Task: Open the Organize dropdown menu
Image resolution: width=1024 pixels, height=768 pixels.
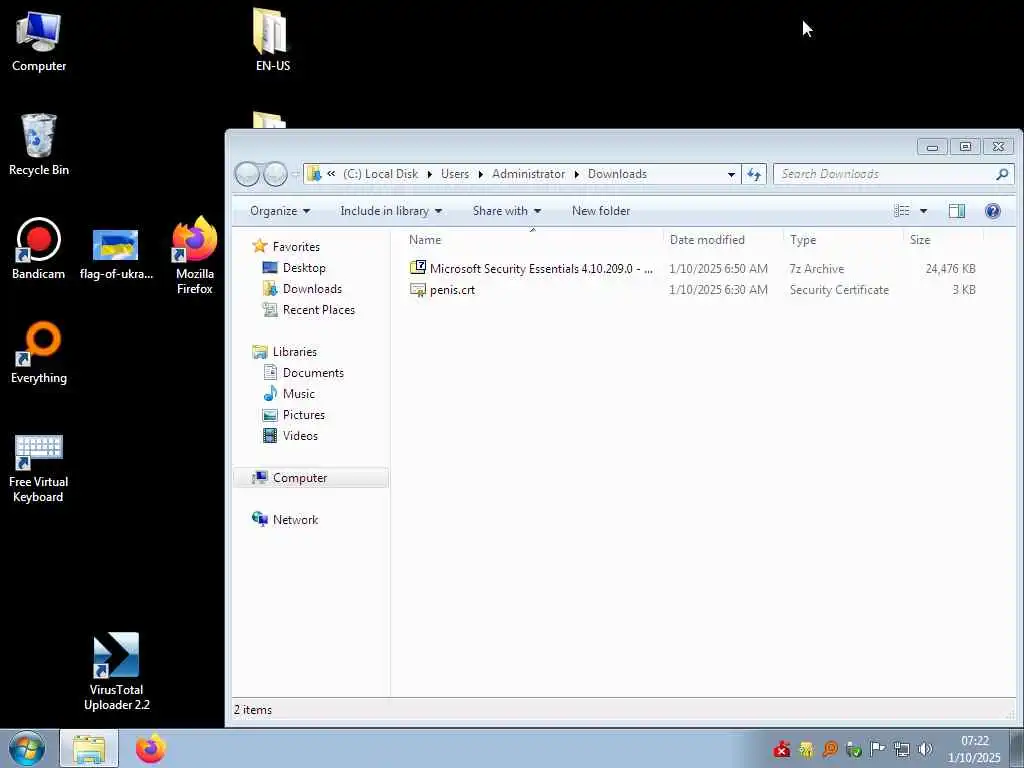Action: point(280,210)
